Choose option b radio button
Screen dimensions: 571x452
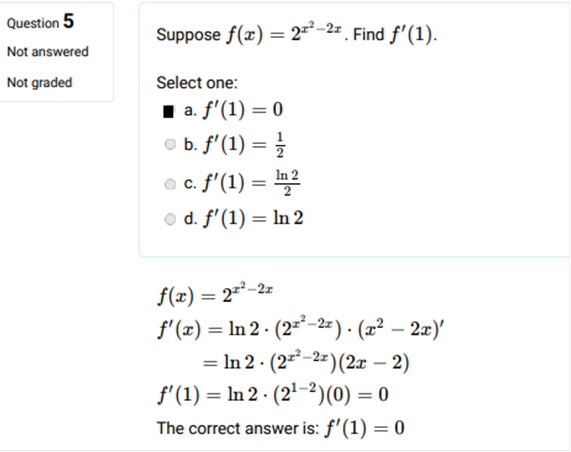point(170,144)
